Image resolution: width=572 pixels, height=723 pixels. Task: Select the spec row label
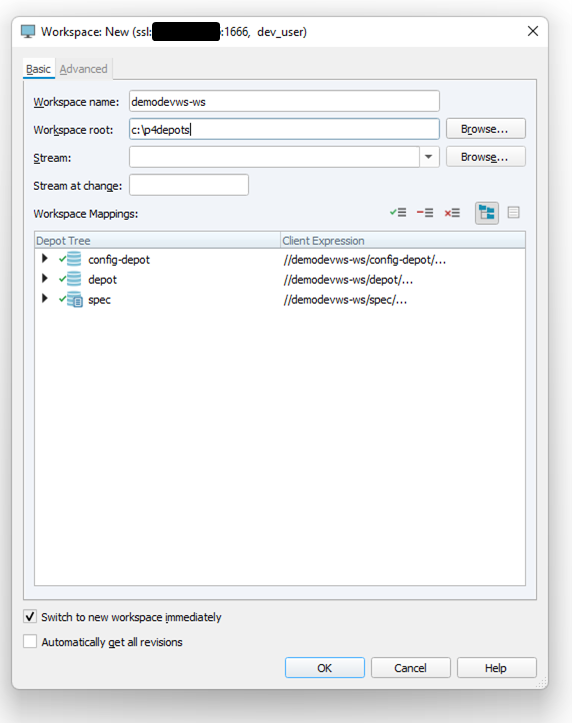tap(99, 300)
